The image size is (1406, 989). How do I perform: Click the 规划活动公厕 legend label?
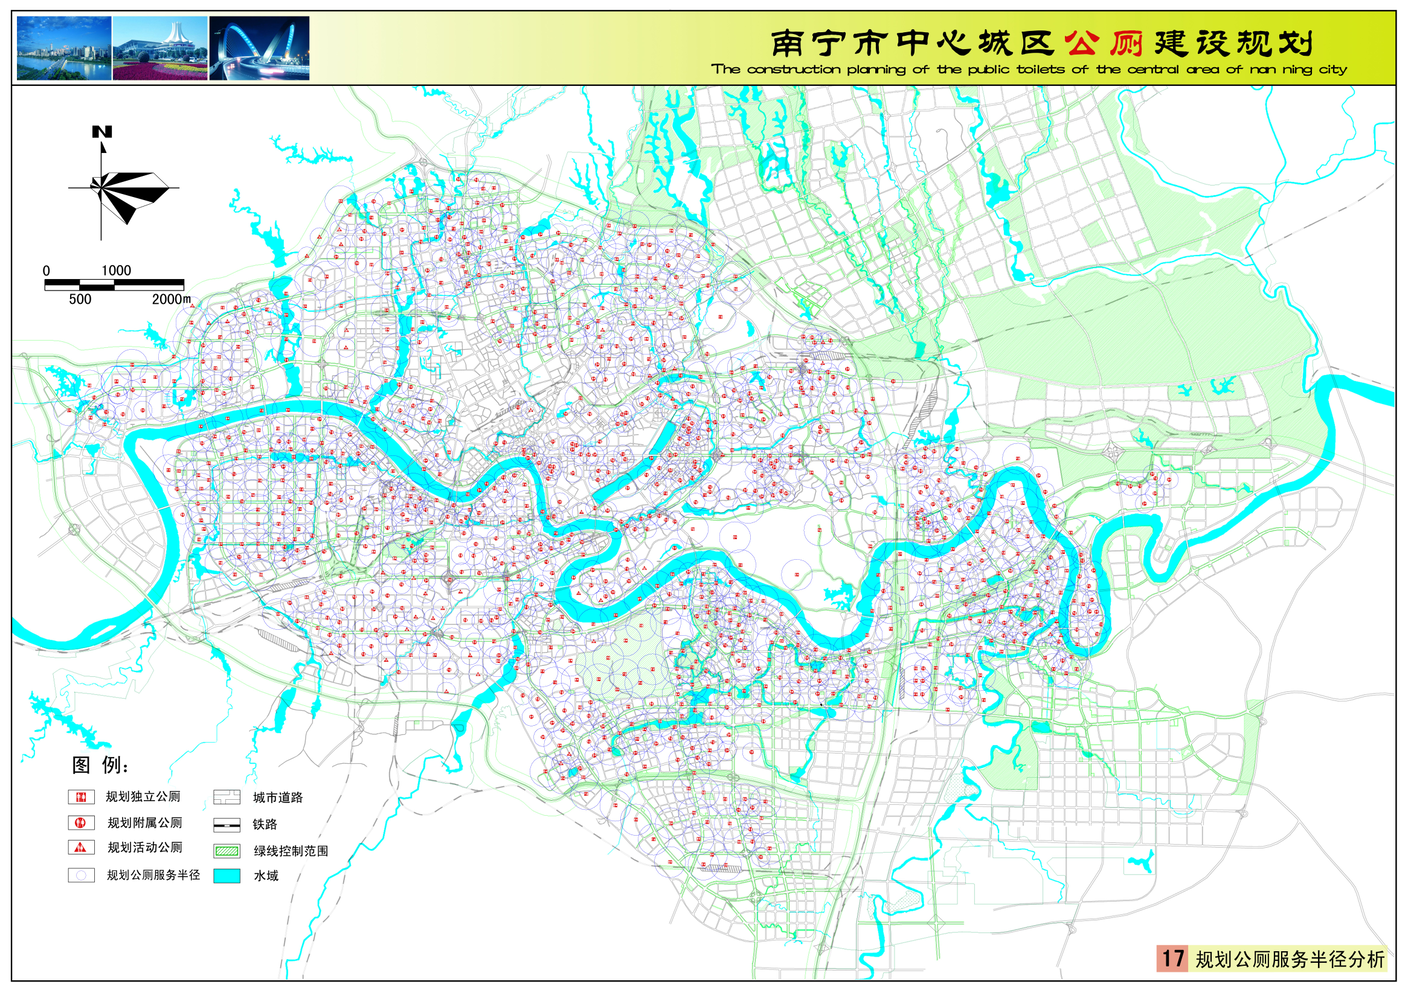click(145, 847)
